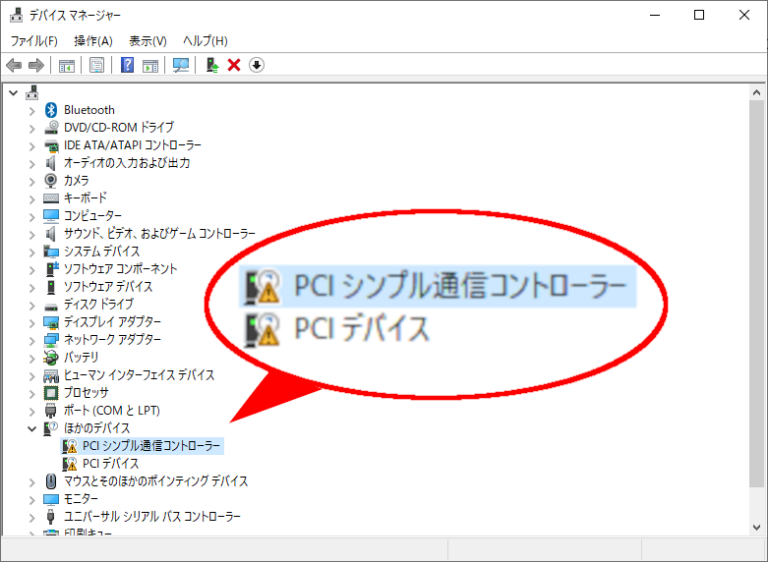Expand the システム デバイス node
The image size is (768, 562).
[x=32, y=252]
